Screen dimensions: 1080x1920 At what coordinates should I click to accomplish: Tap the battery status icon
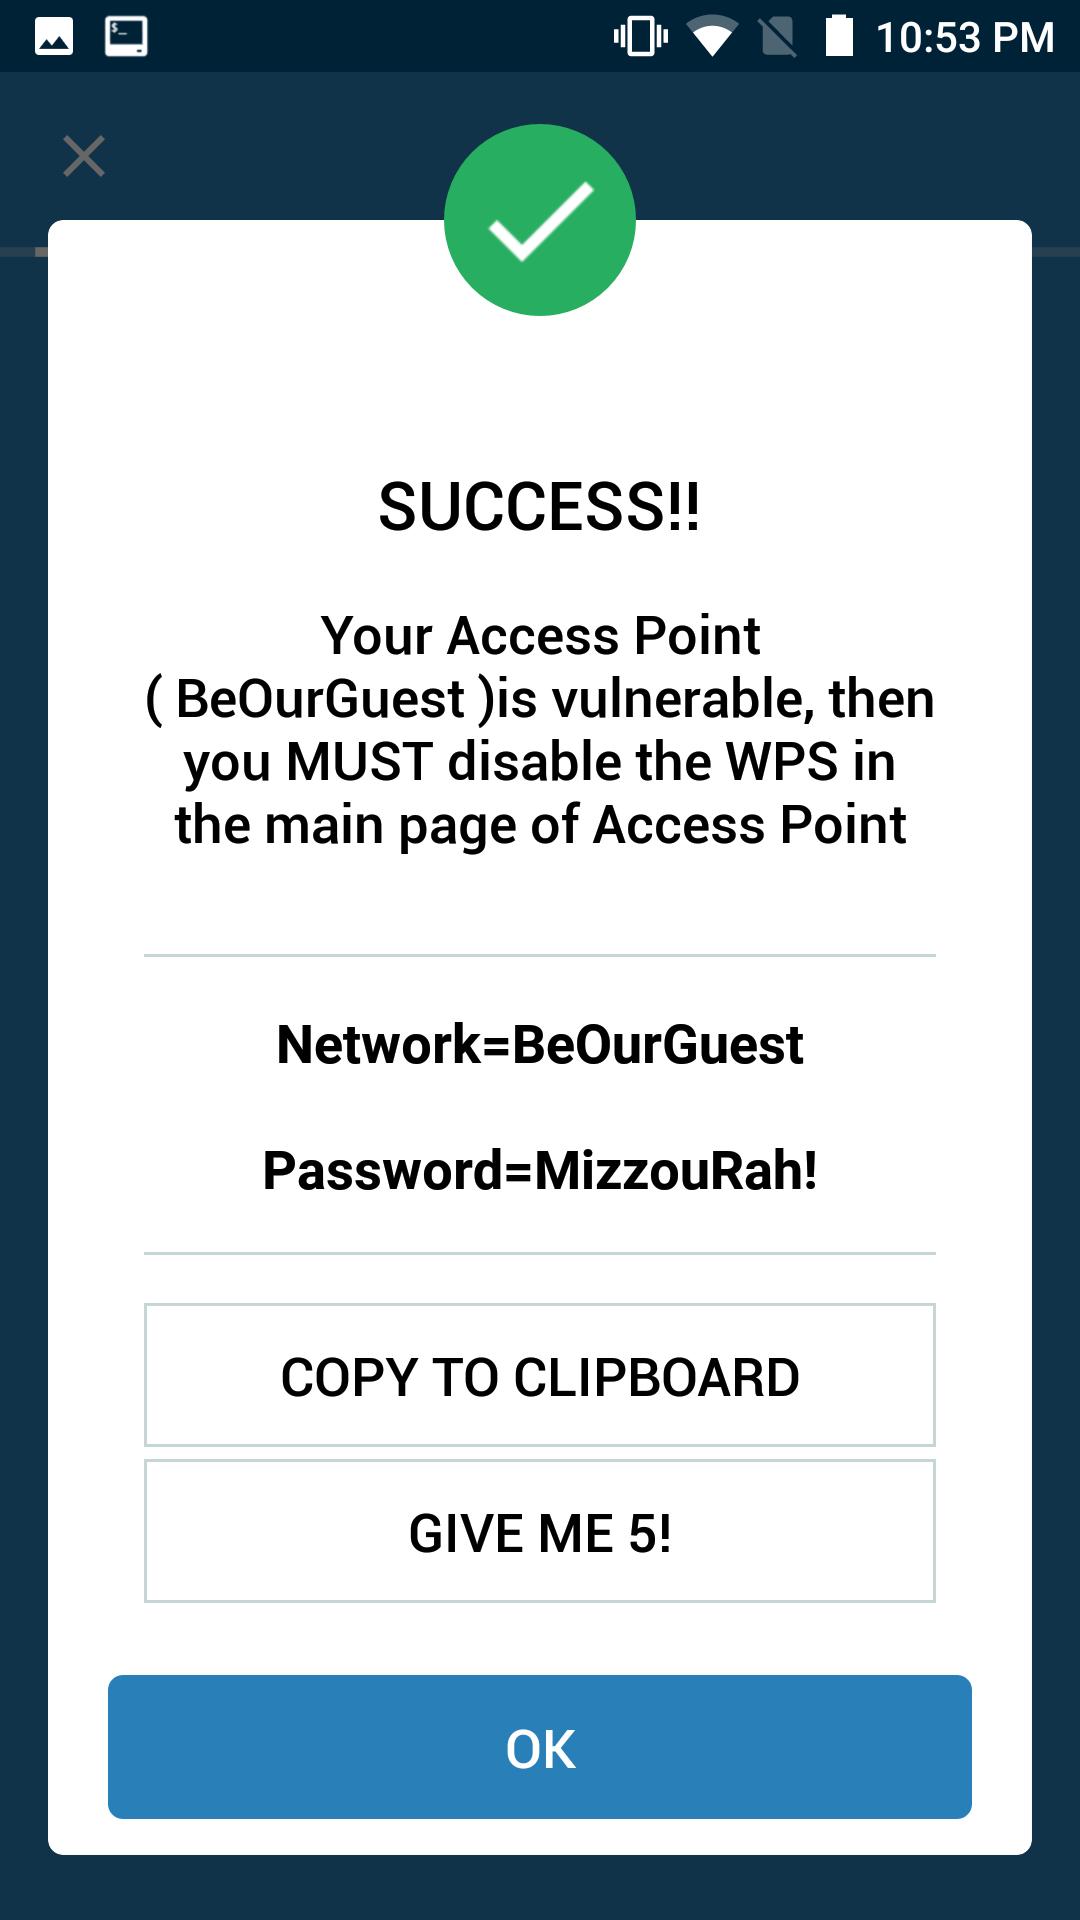click(839, 36)
